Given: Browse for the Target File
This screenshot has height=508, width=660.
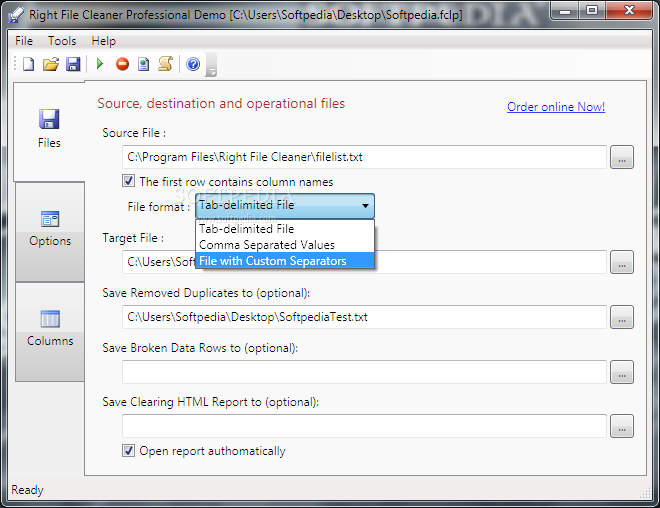Looking at the screenshot, I should pos(622,262).
